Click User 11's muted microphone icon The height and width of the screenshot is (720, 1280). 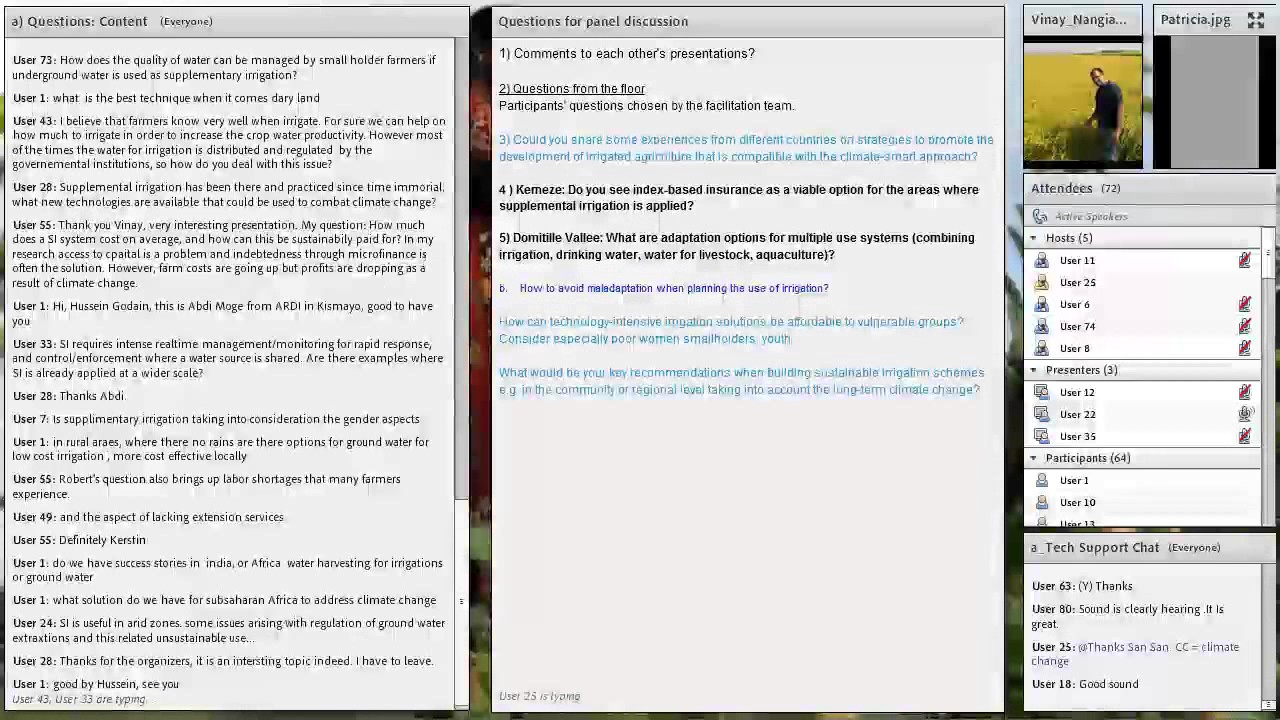(x=1244, y=260)
